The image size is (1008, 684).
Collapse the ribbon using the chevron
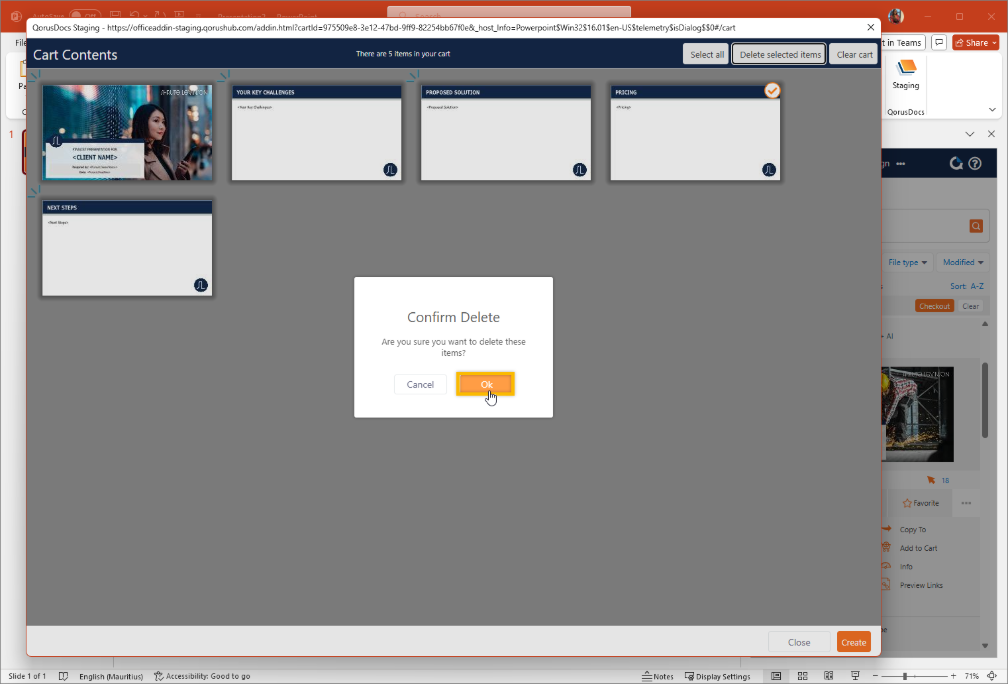[993, 109]
